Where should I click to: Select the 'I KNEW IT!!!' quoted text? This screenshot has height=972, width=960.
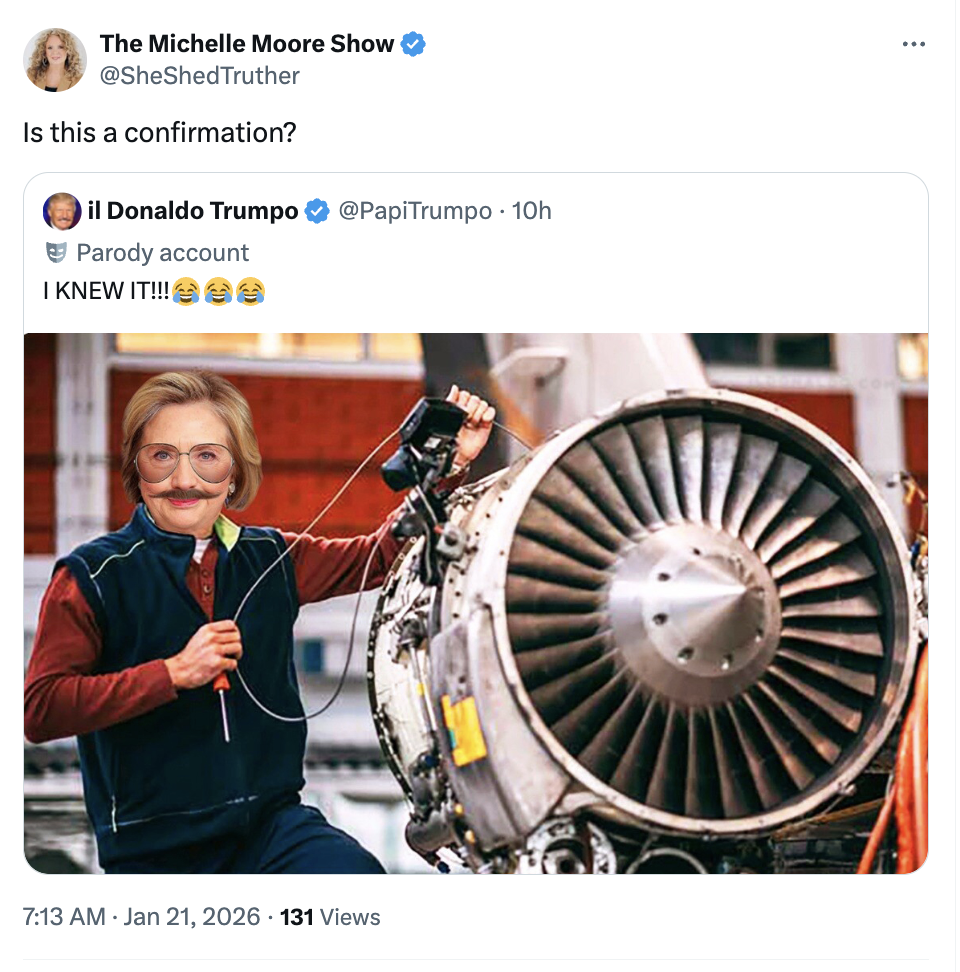[x=106, y=292]
